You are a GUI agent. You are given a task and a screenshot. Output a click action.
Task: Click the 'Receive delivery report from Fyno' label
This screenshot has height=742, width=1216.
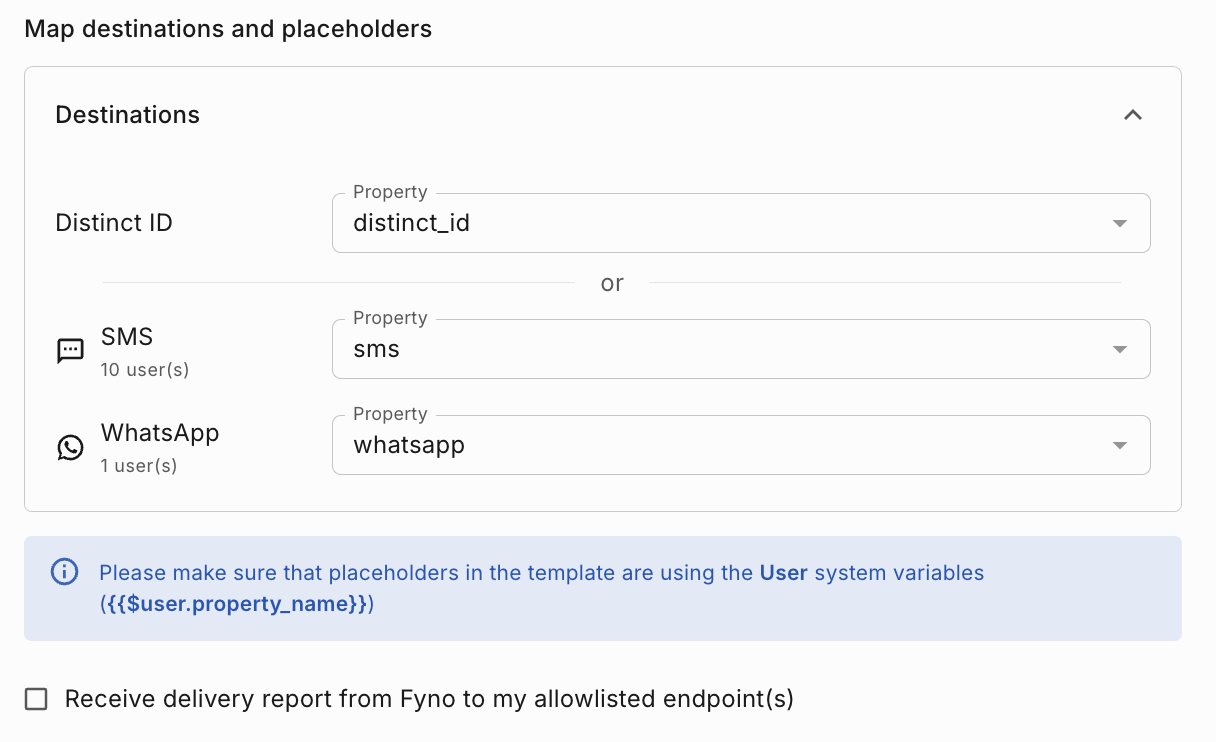tap(429, 699)
